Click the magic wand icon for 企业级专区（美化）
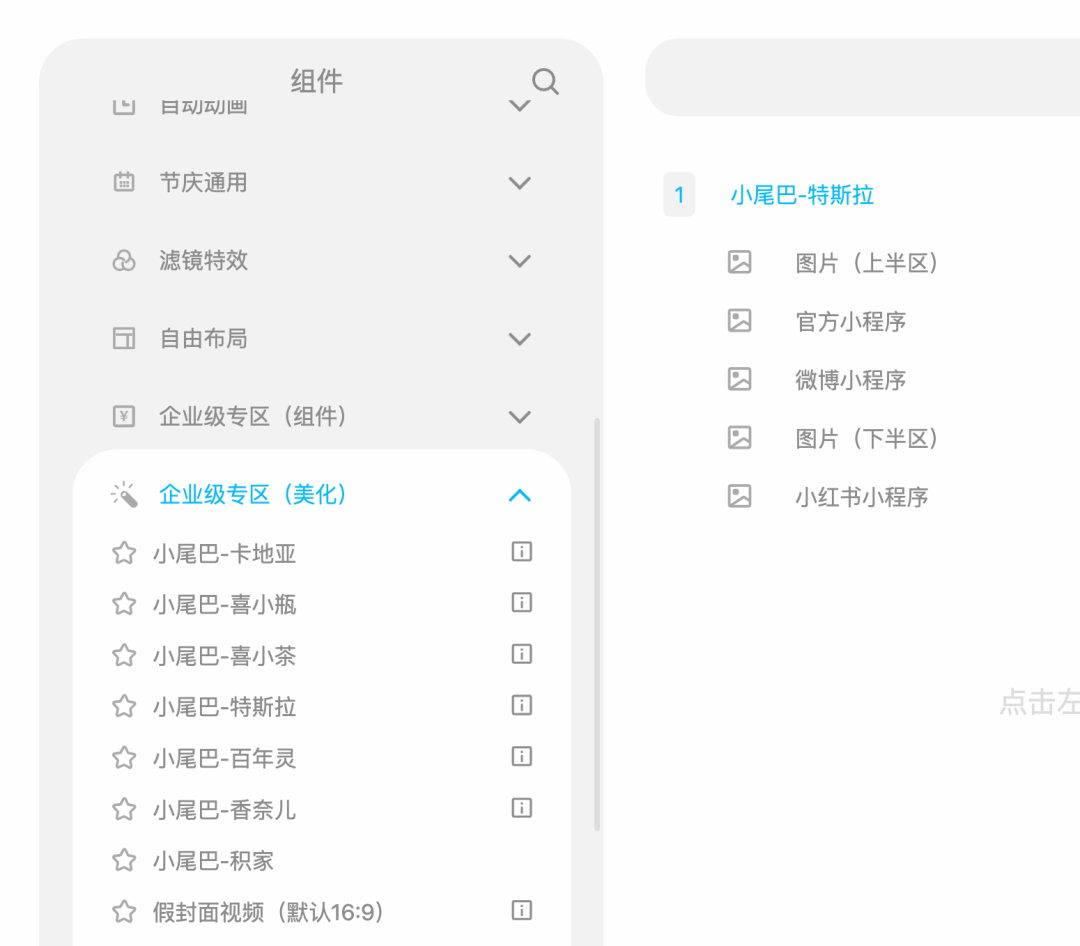 (124, 495)
